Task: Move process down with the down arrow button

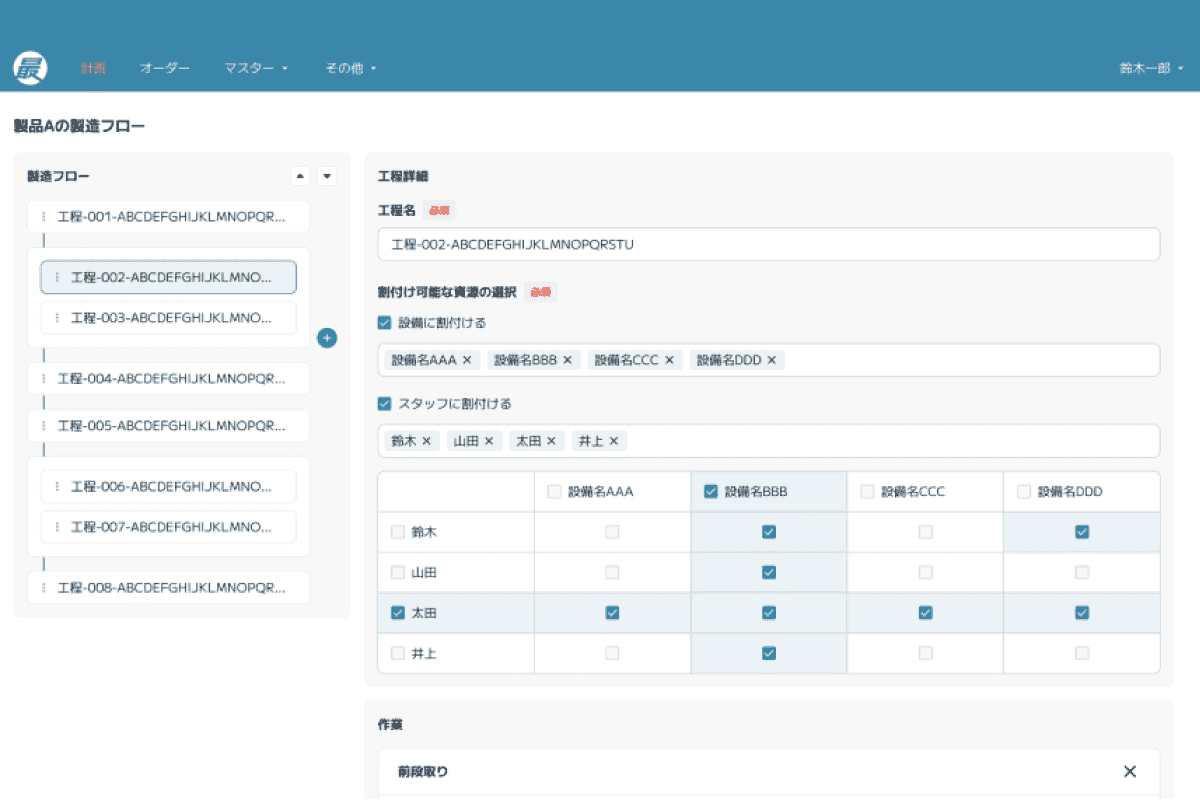Action: tap(327, 176)
